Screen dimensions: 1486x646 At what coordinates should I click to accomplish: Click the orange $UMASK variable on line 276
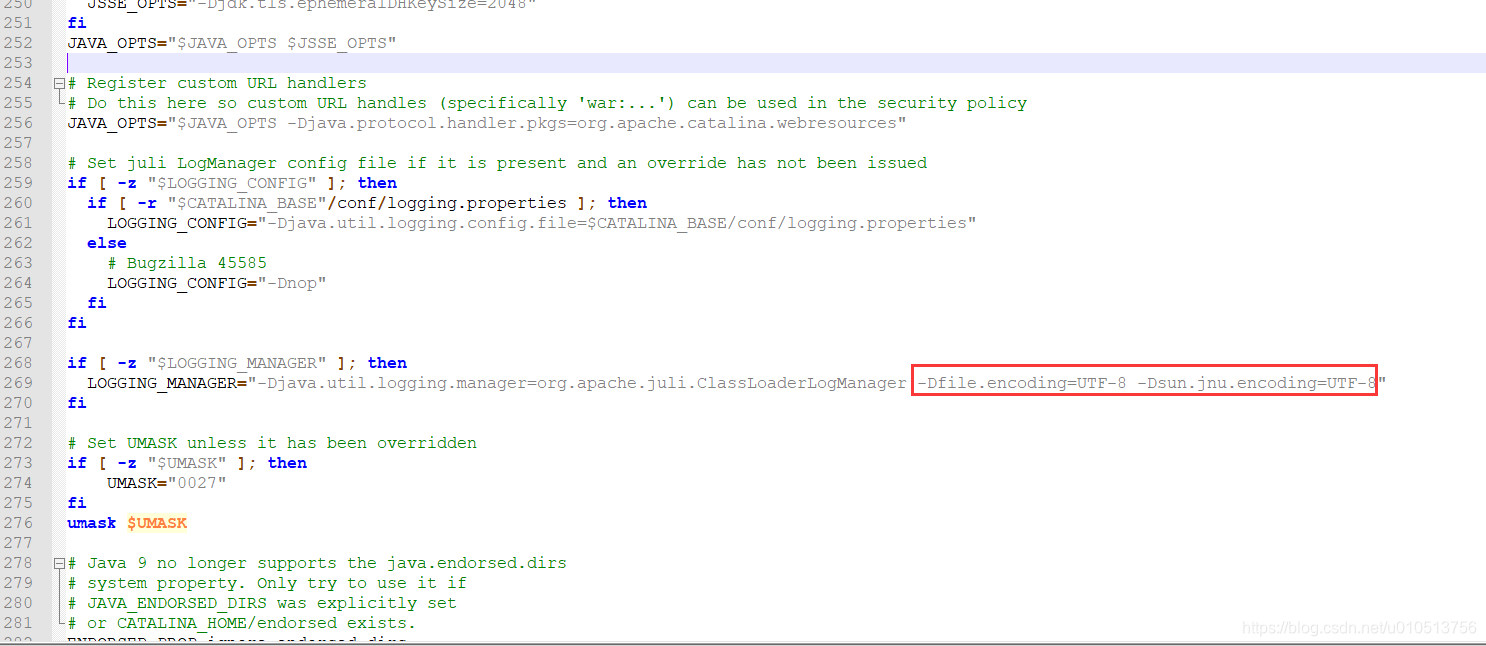coord(157,523)
